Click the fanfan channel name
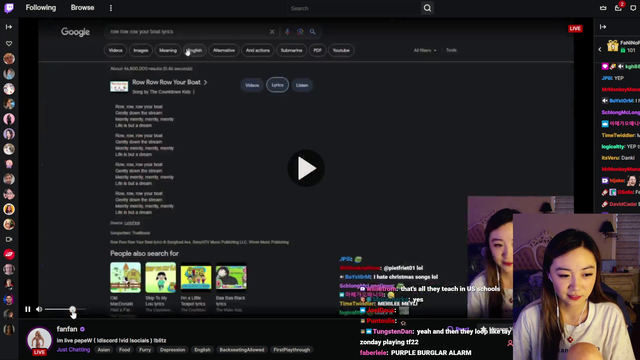The width and height of the screenshot is (640, 360). (67, 329)
